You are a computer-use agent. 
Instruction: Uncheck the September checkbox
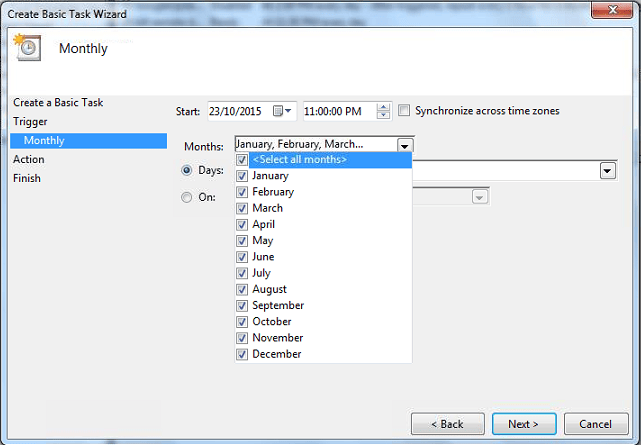242,306
